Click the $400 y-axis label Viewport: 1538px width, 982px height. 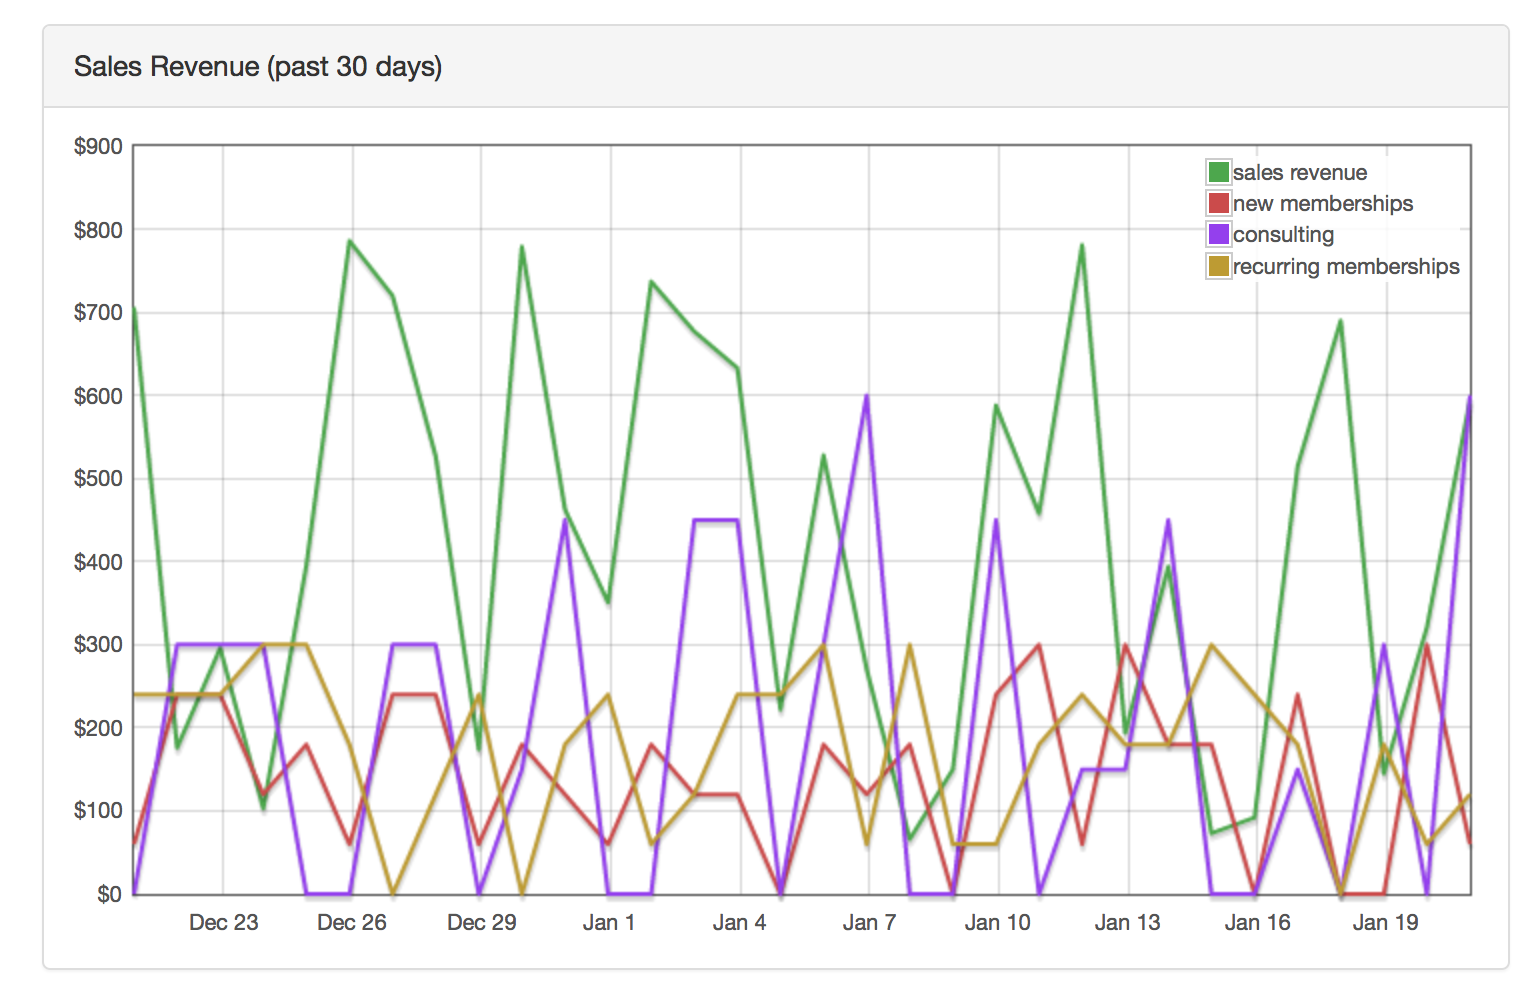coord(98,562)
